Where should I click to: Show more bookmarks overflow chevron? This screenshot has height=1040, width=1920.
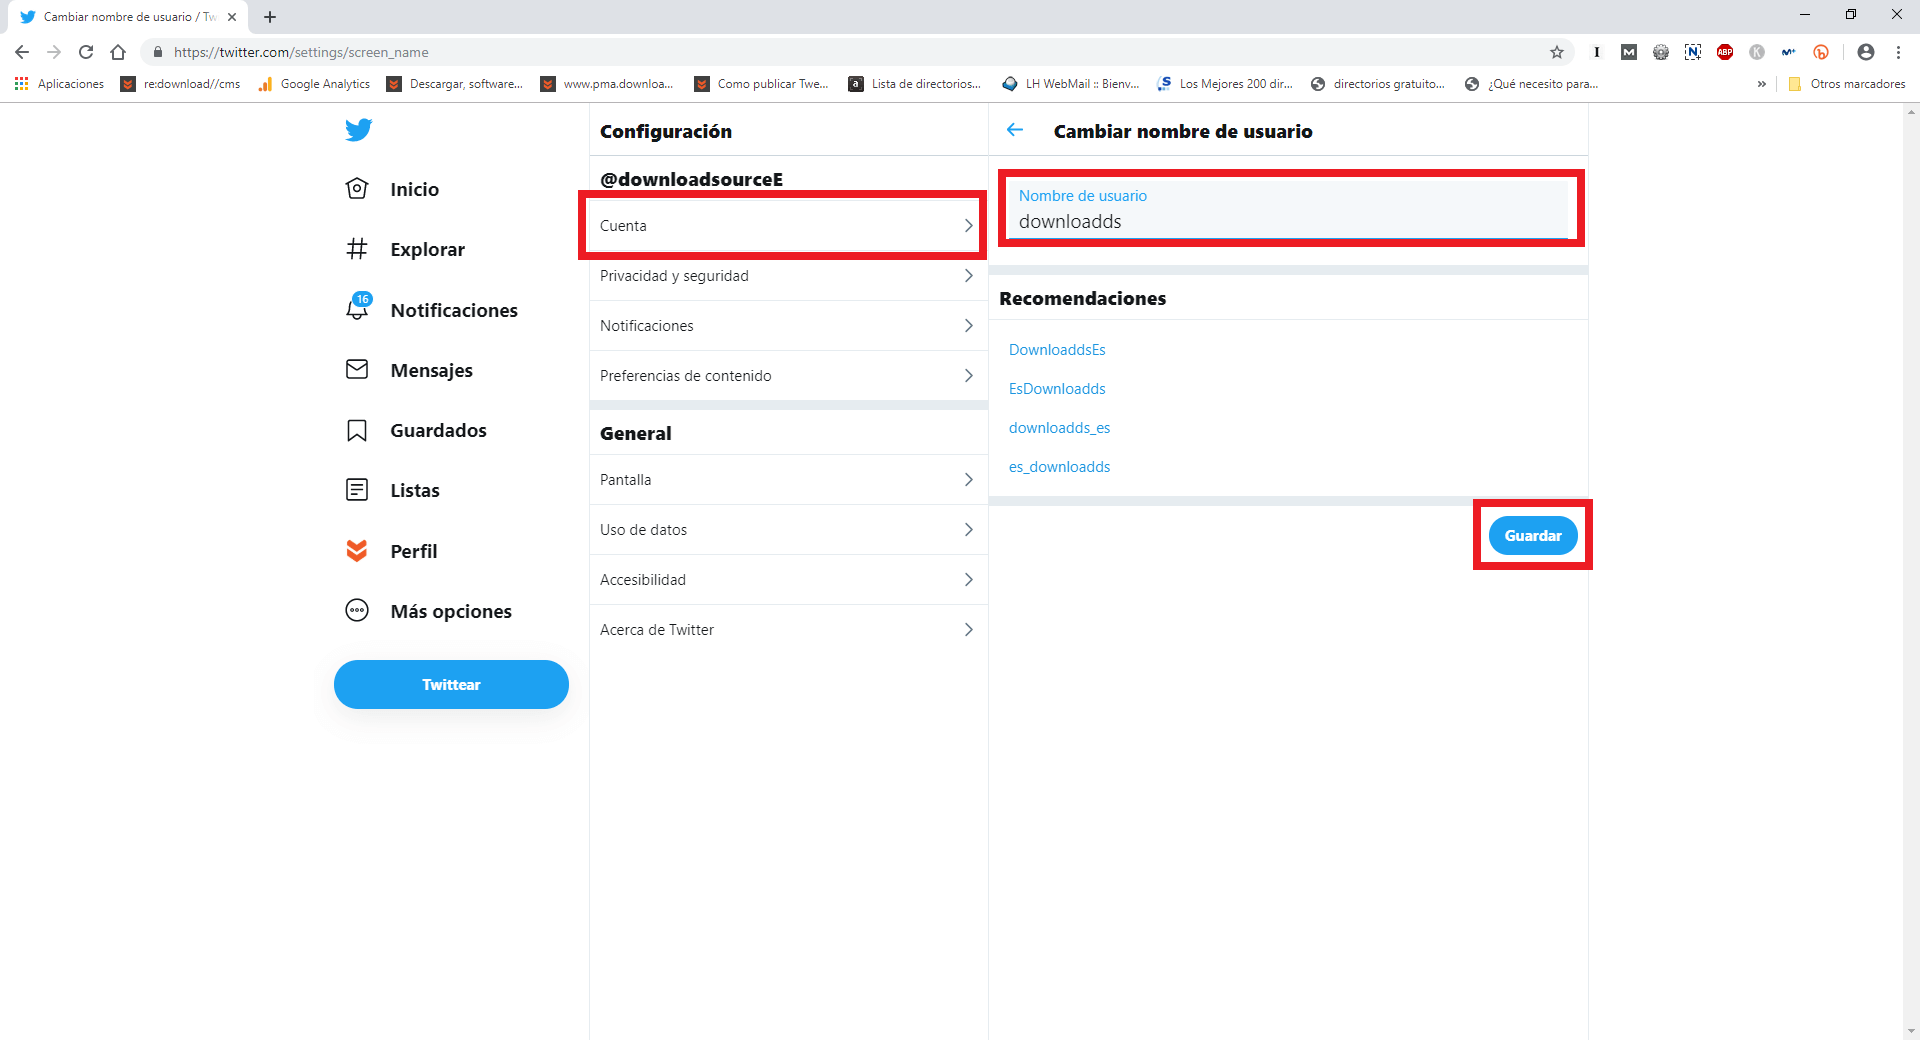coord(1762,84)
